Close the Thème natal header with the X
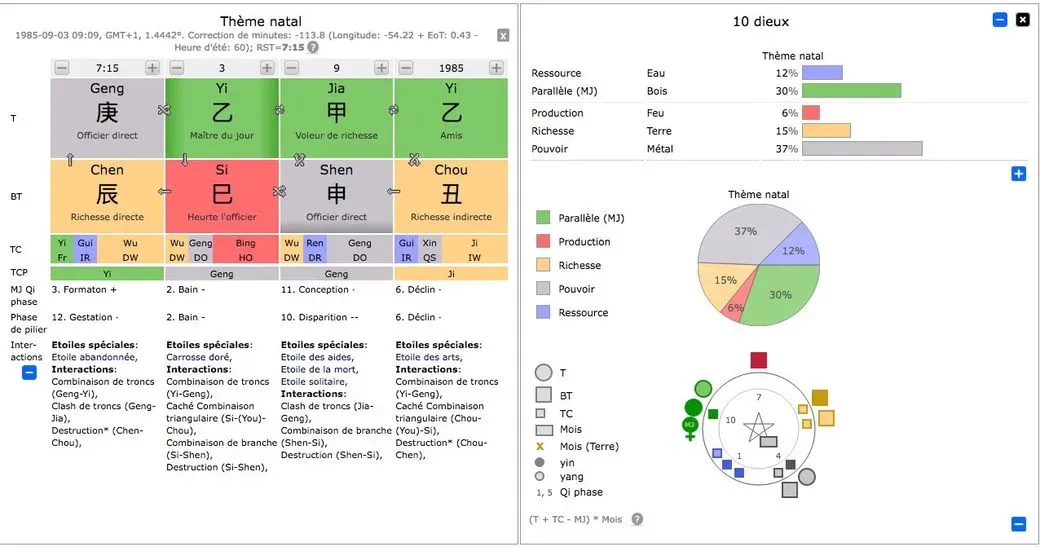Screen dimensions: 1040x547 tap(503, 36)
